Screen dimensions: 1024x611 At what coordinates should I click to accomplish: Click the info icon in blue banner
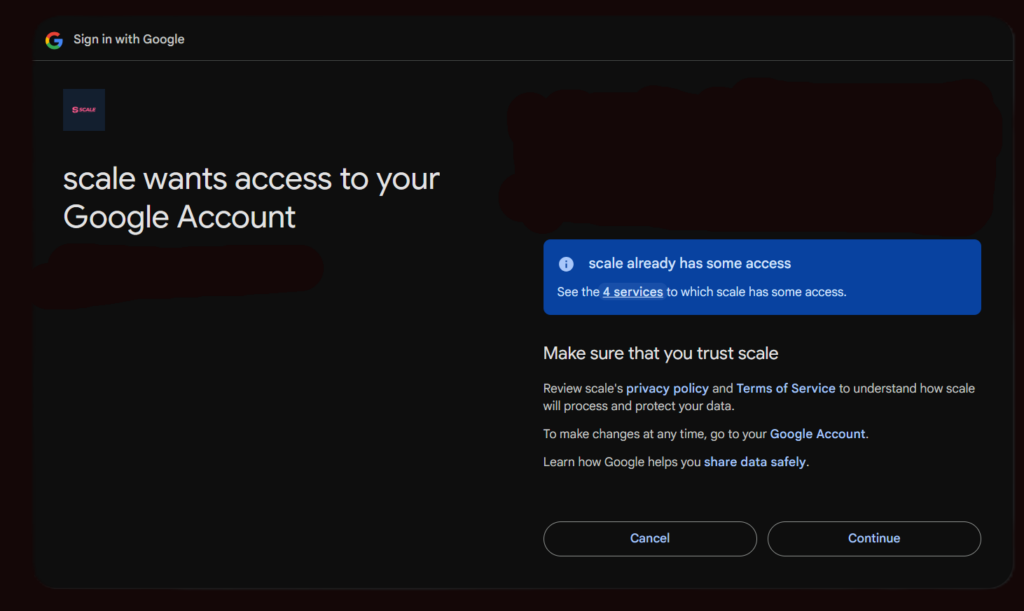pos(566,264)
